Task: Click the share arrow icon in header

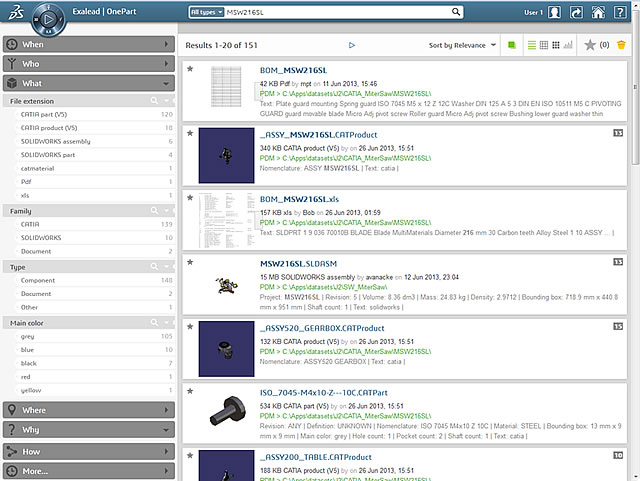Action: pyautogui.click(x=576, y=12)
